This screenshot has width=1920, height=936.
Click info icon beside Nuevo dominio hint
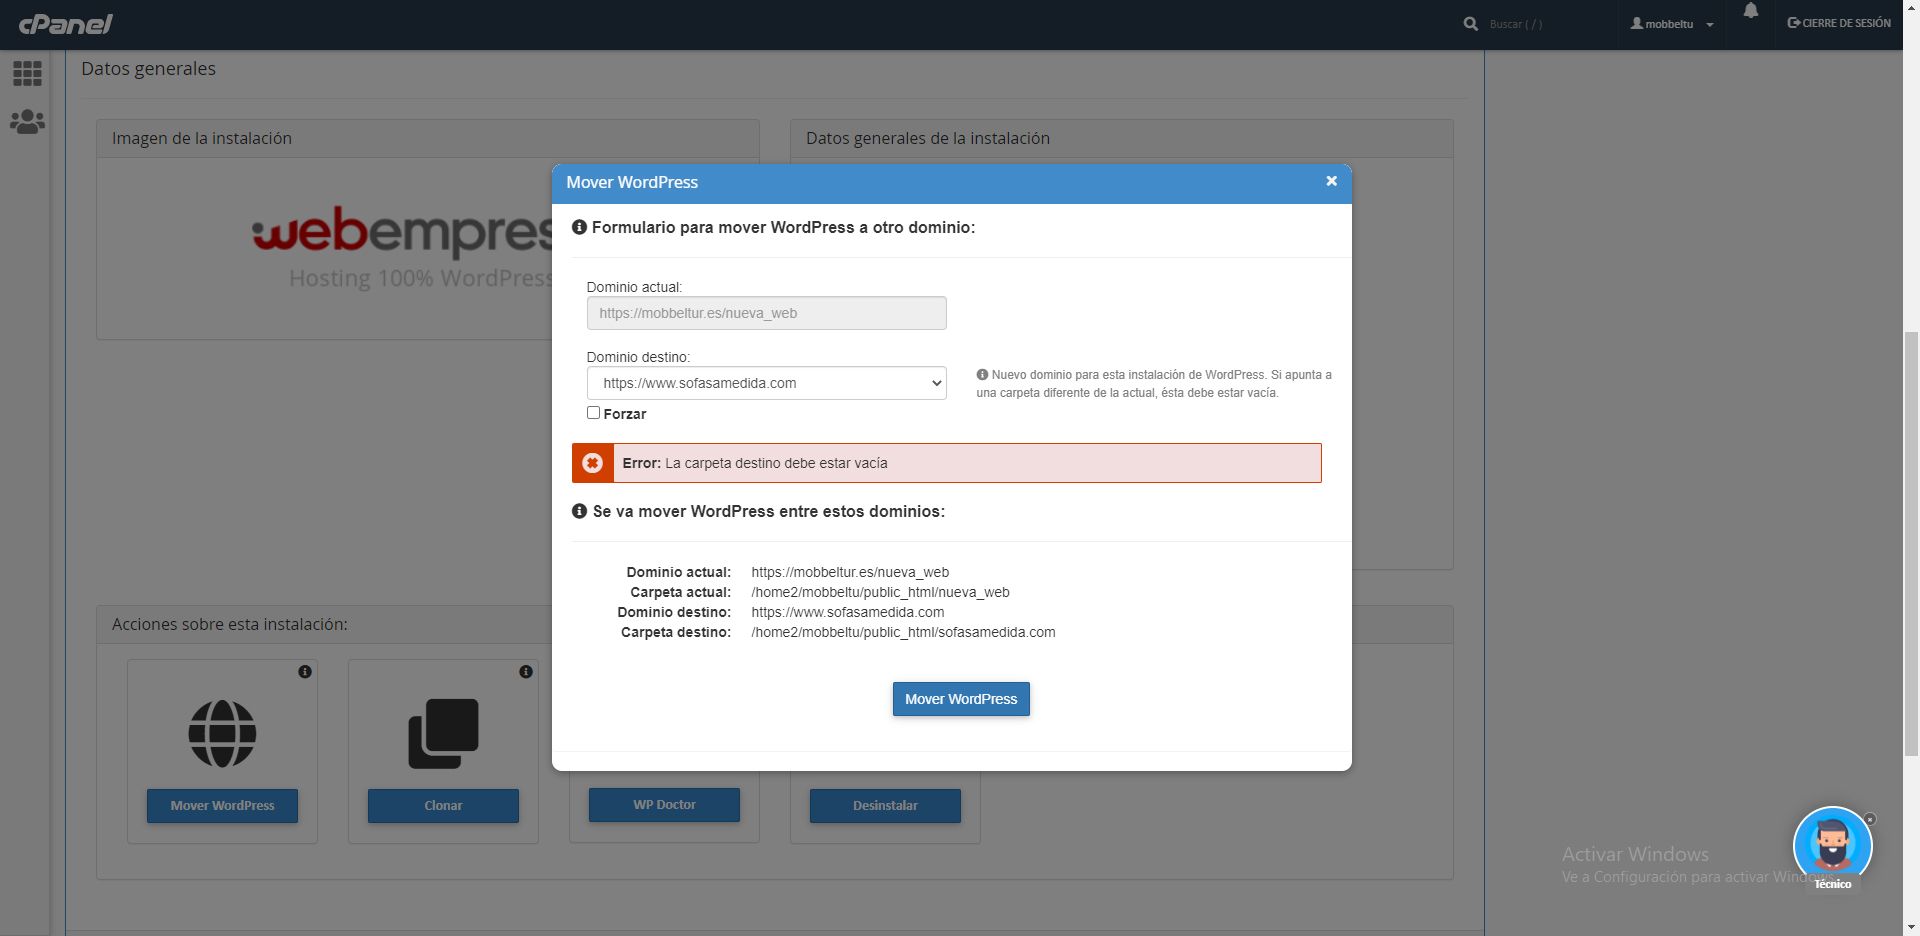(982, 375)
